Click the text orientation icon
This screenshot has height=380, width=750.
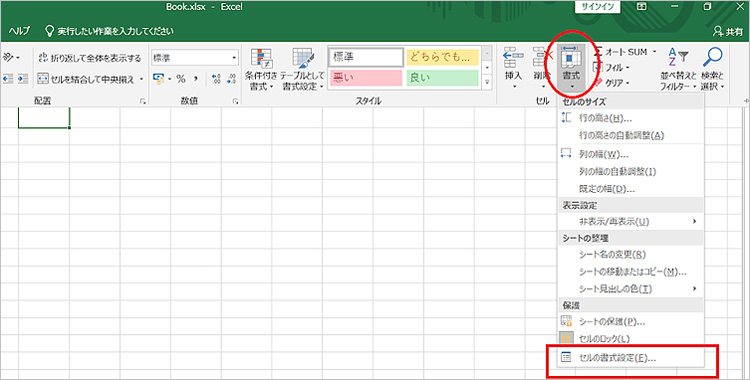(x=8, y=58)
